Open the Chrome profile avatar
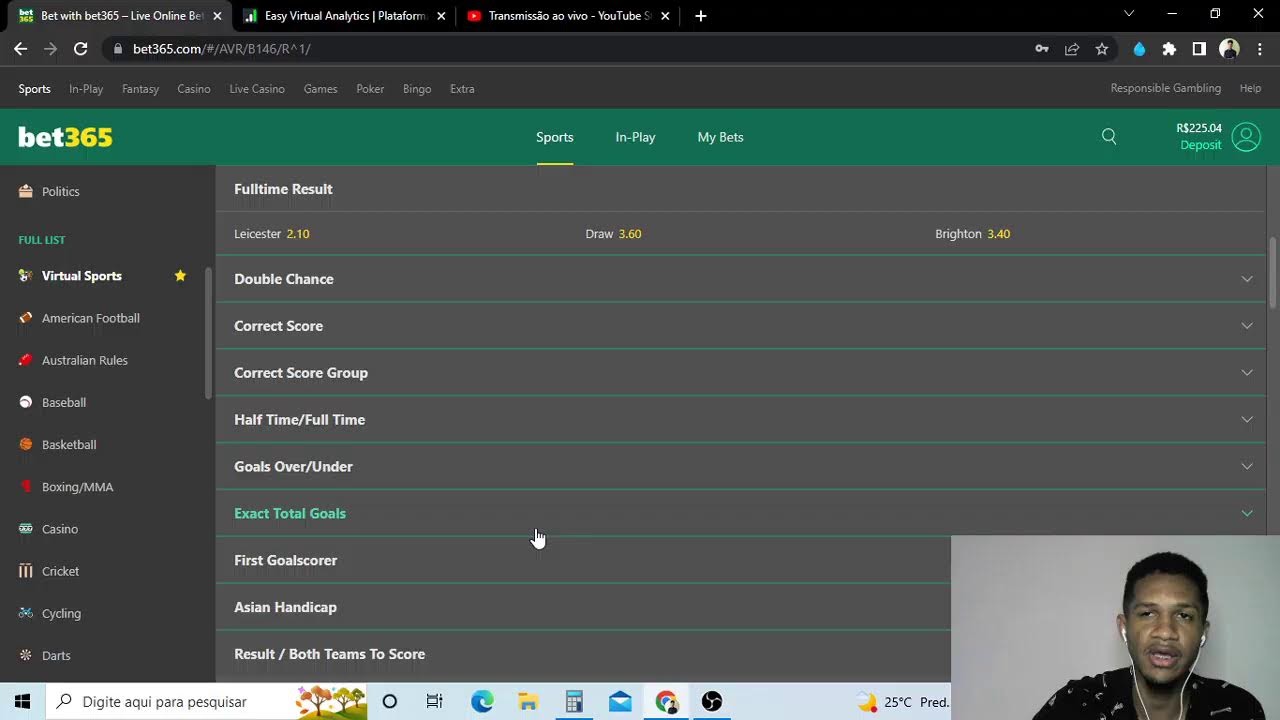This screenshot has height=720, width=1280. pyautogui.click(x=1230, y=48)
